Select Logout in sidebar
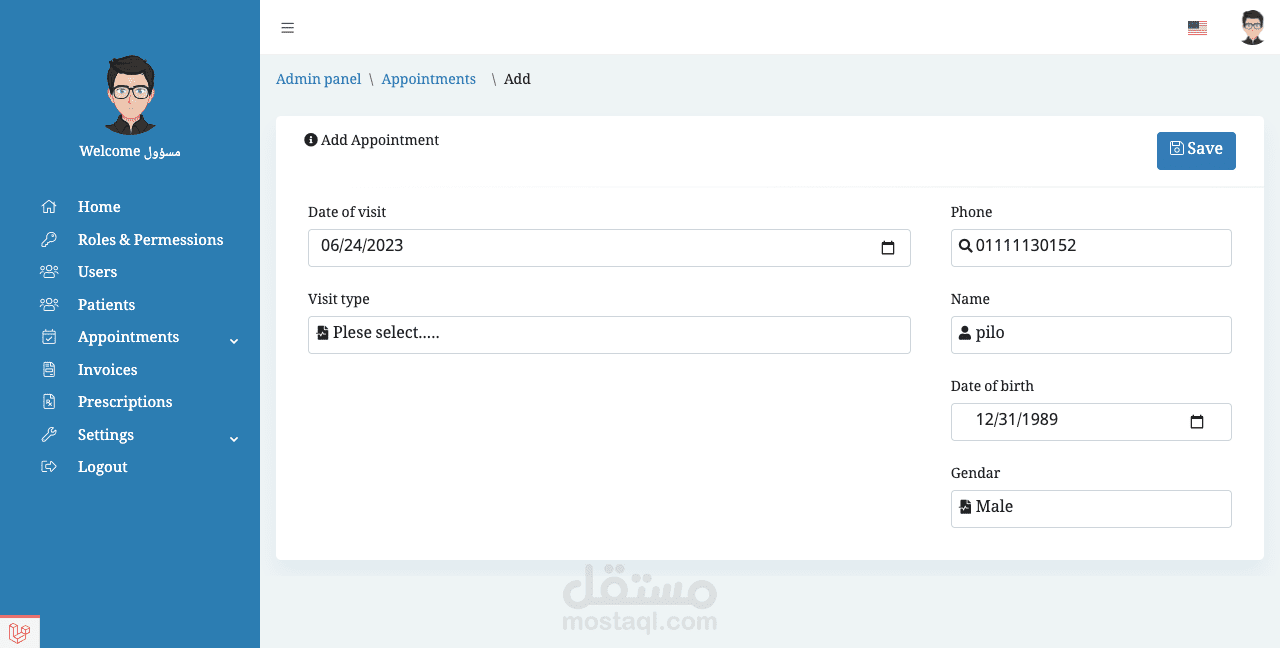 [x=103, y=467]
